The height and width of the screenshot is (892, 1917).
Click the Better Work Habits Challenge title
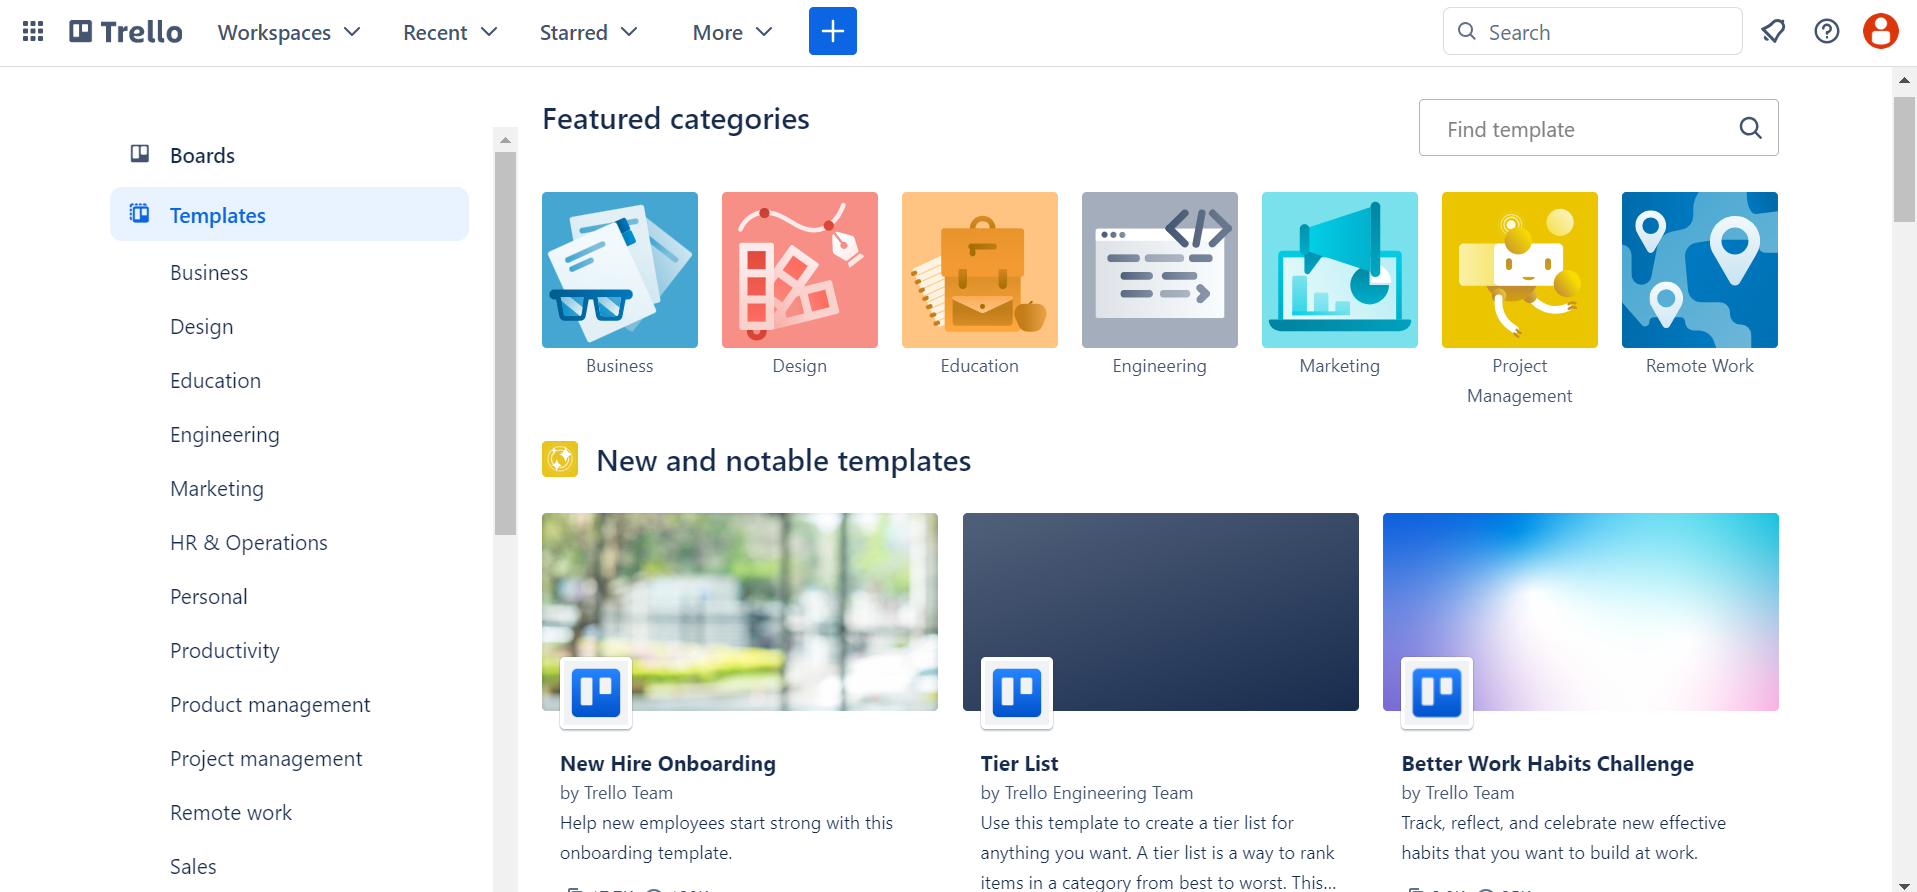click(1547, 763)
